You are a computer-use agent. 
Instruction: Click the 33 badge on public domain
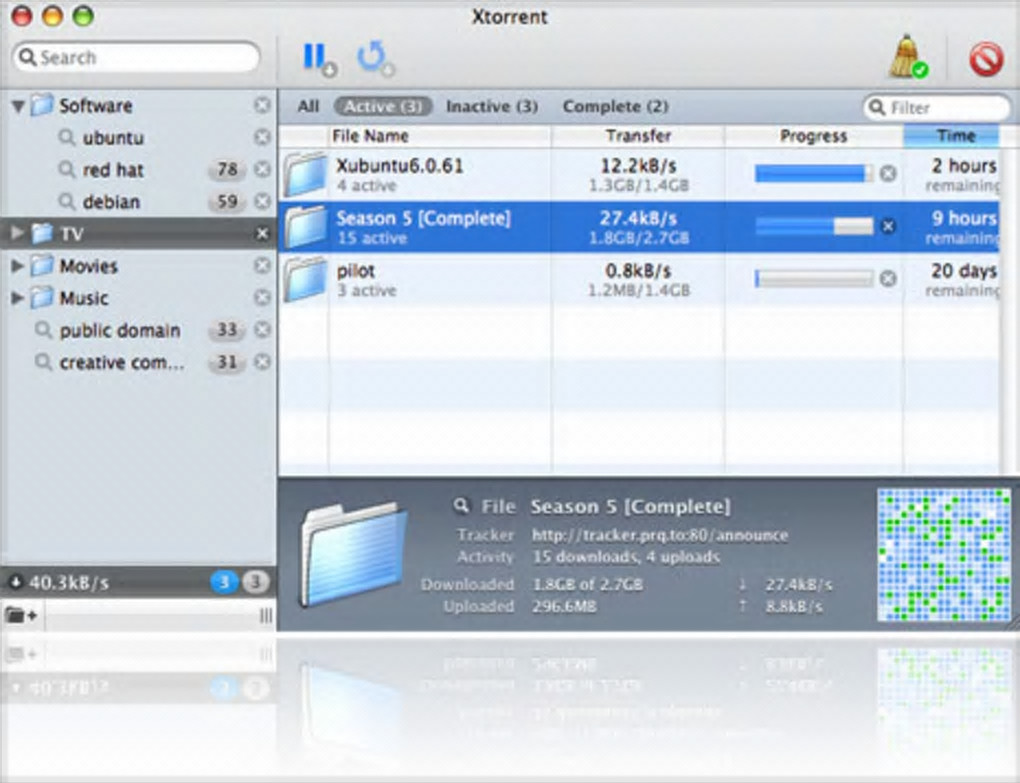(x=227, y=330)
